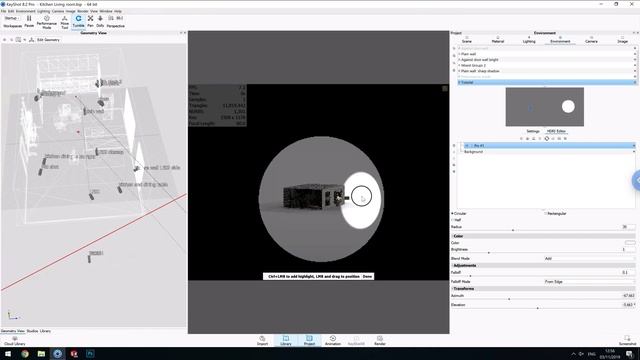
Task: Switch to the Lighting tab
Action: [x=529, y=40]
